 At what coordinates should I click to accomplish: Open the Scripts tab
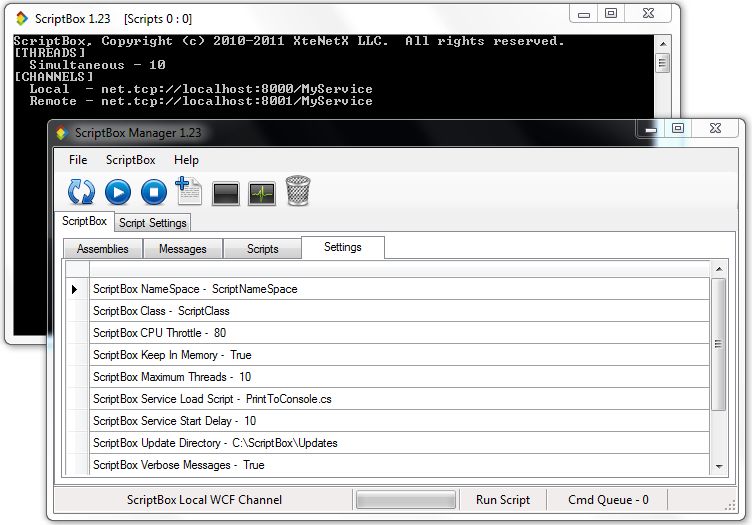[x=262, y=249]
